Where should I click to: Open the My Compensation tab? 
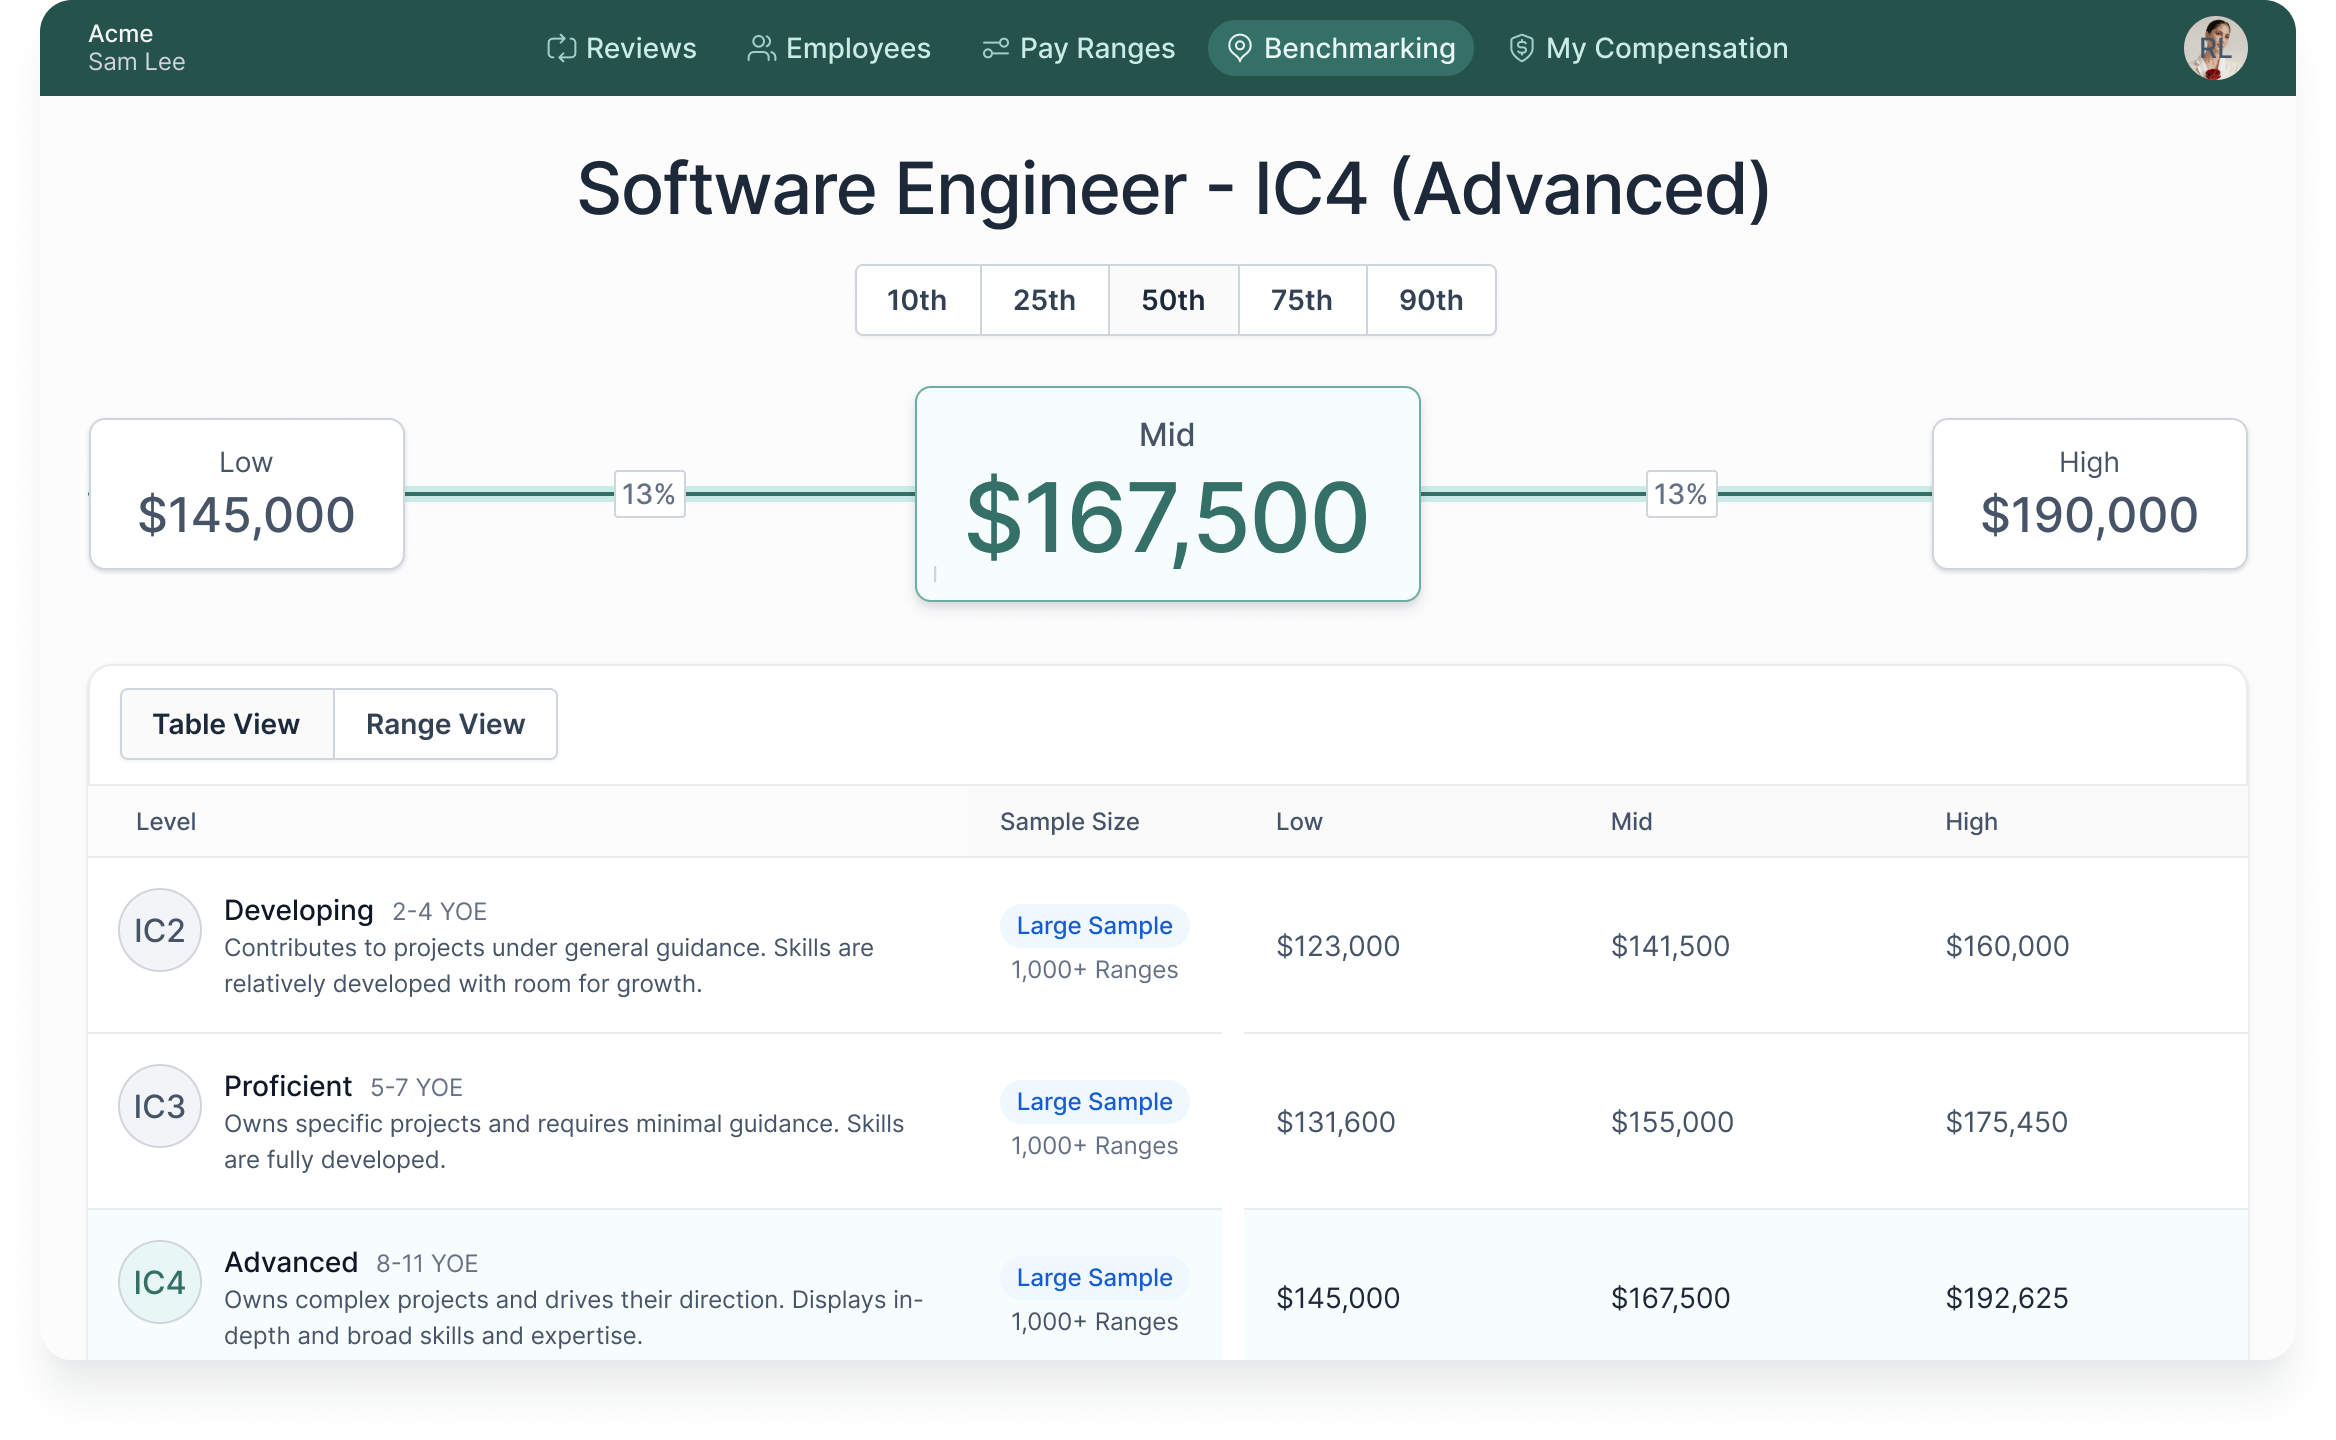(1646, 47)
